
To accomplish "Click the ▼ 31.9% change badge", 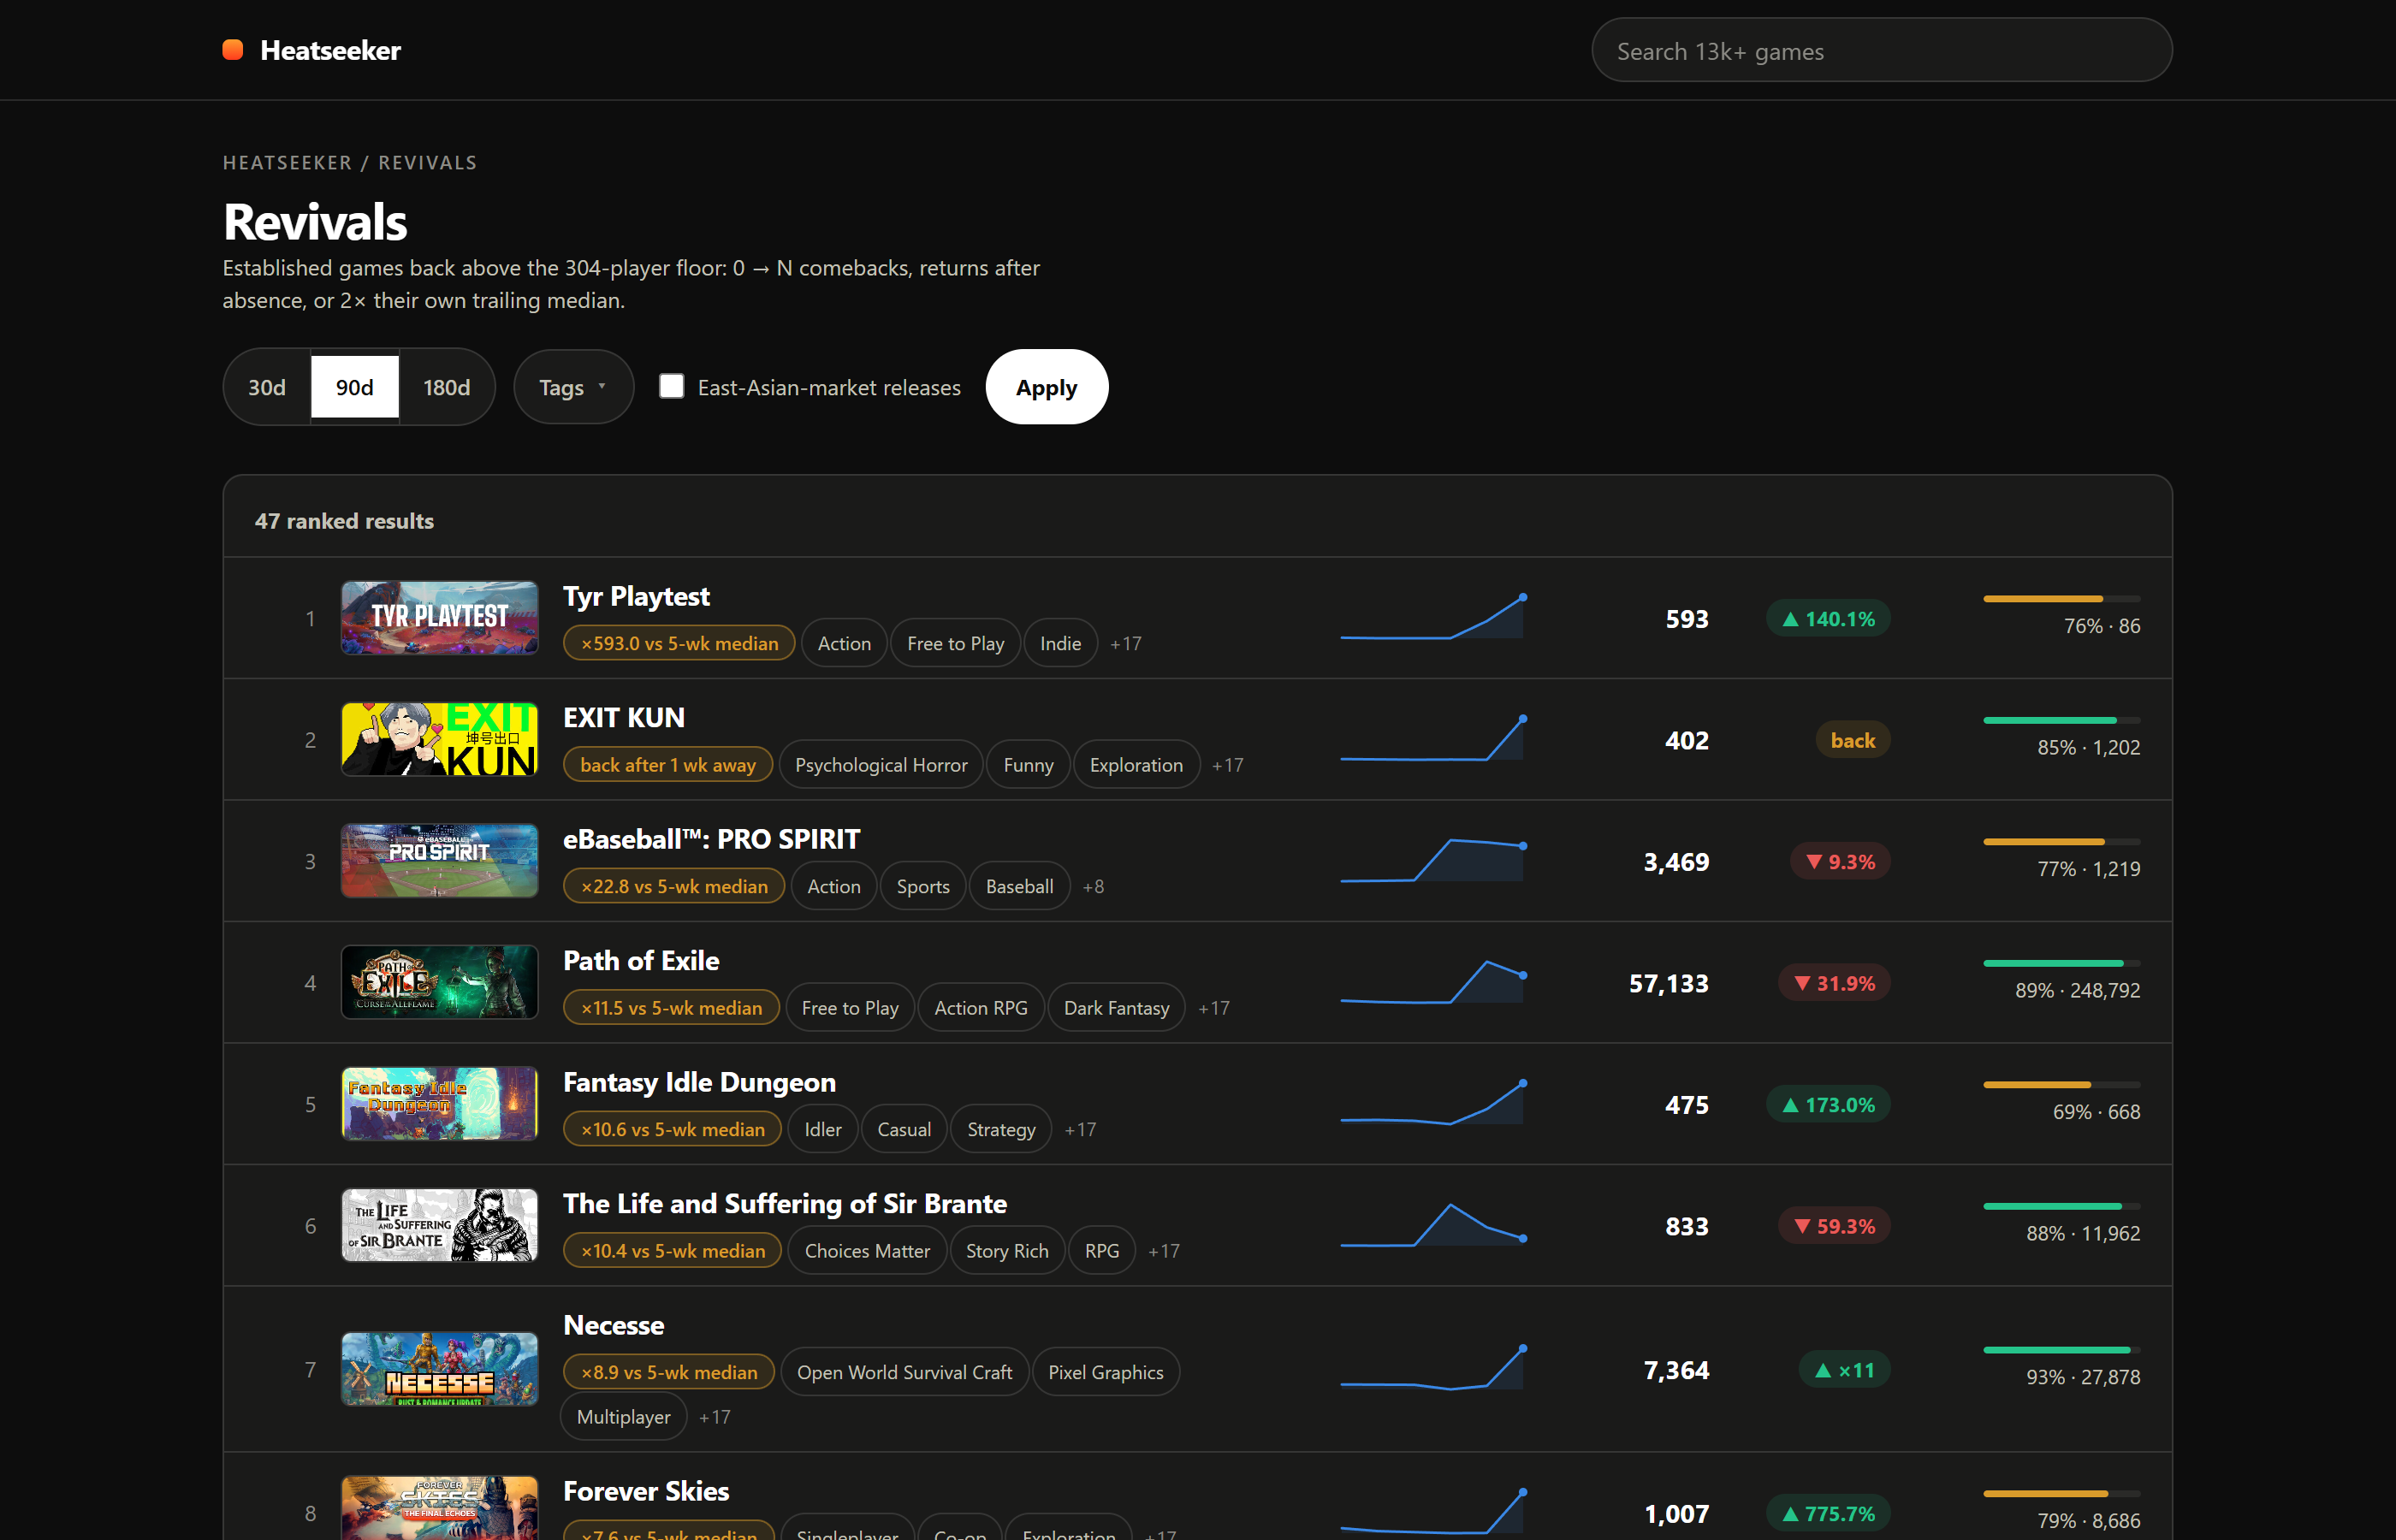I will click(x=1834, y=983).
